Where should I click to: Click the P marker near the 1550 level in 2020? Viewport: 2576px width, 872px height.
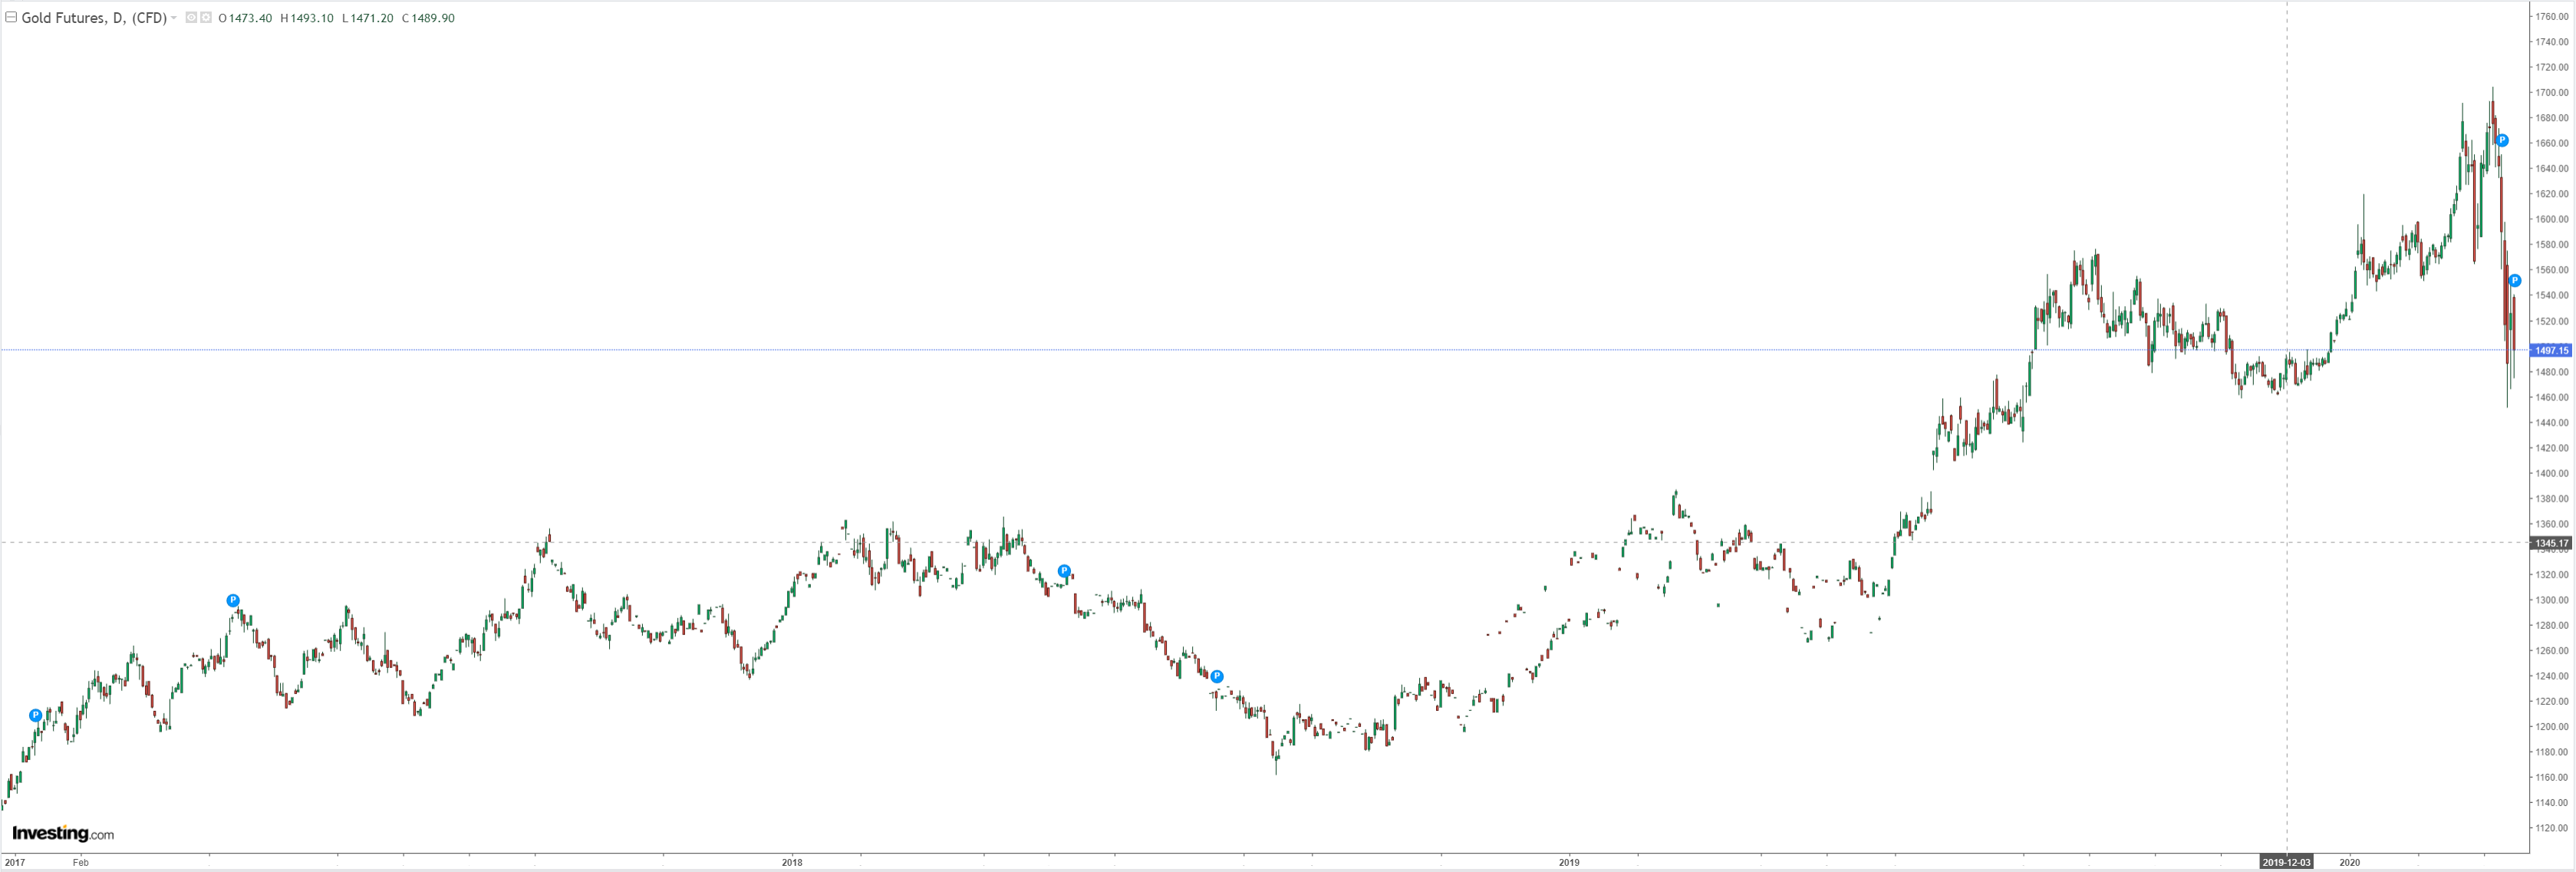click(2515, 281)
